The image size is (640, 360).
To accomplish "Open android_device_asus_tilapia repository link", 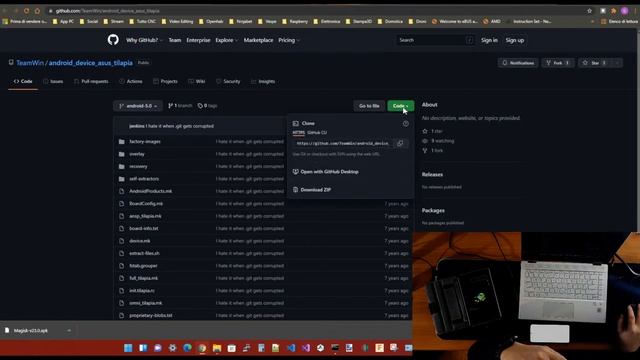I will [x=91, y=63].
